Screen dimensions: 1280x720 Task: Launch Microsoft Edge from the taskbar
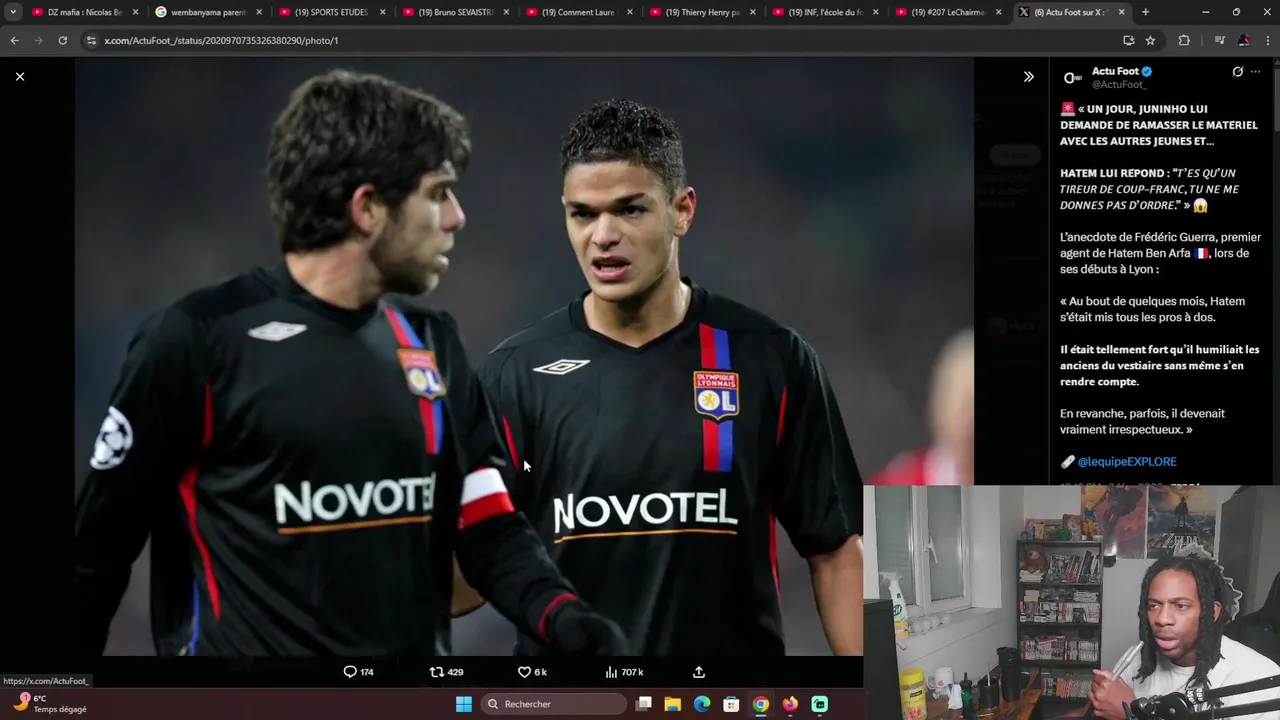(702, 704)
